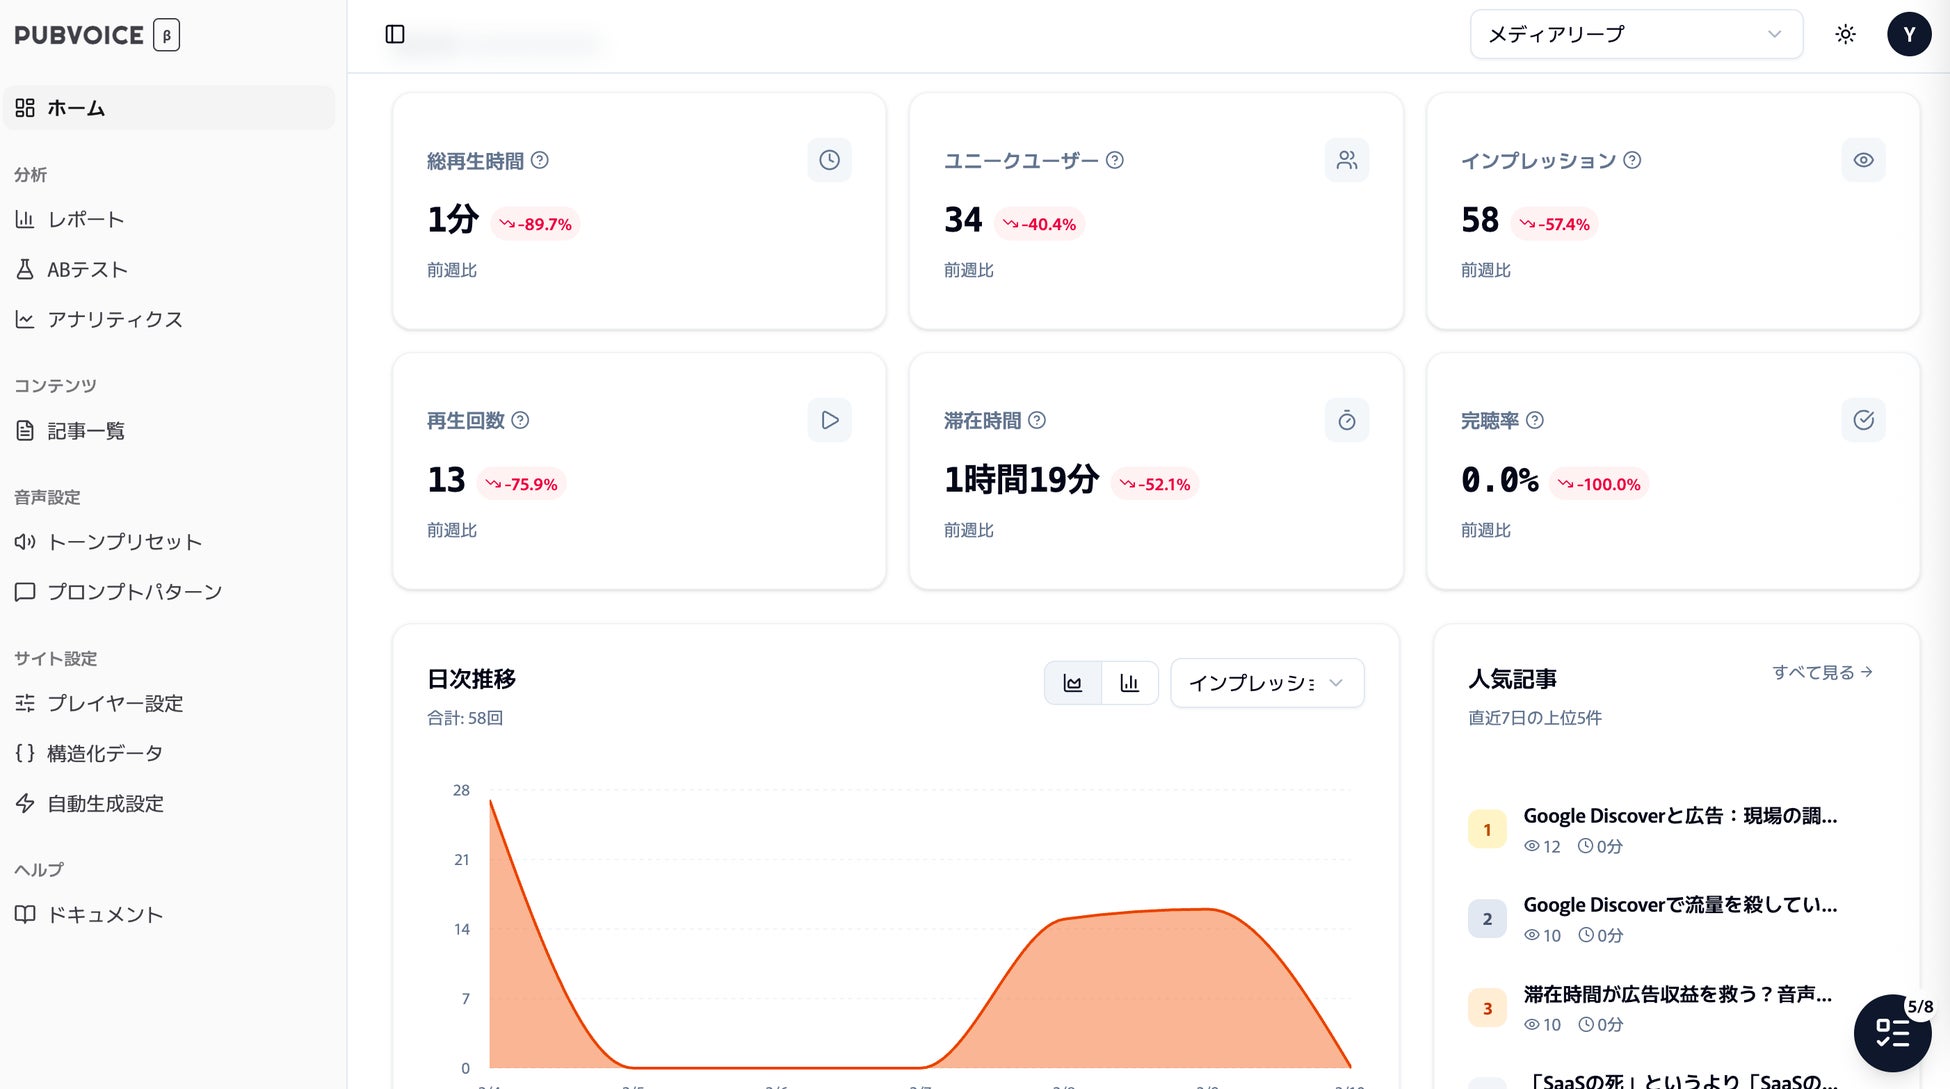Click the すべて見る link
This screenshot has height=1089, width=1950.
[1821, 672]
